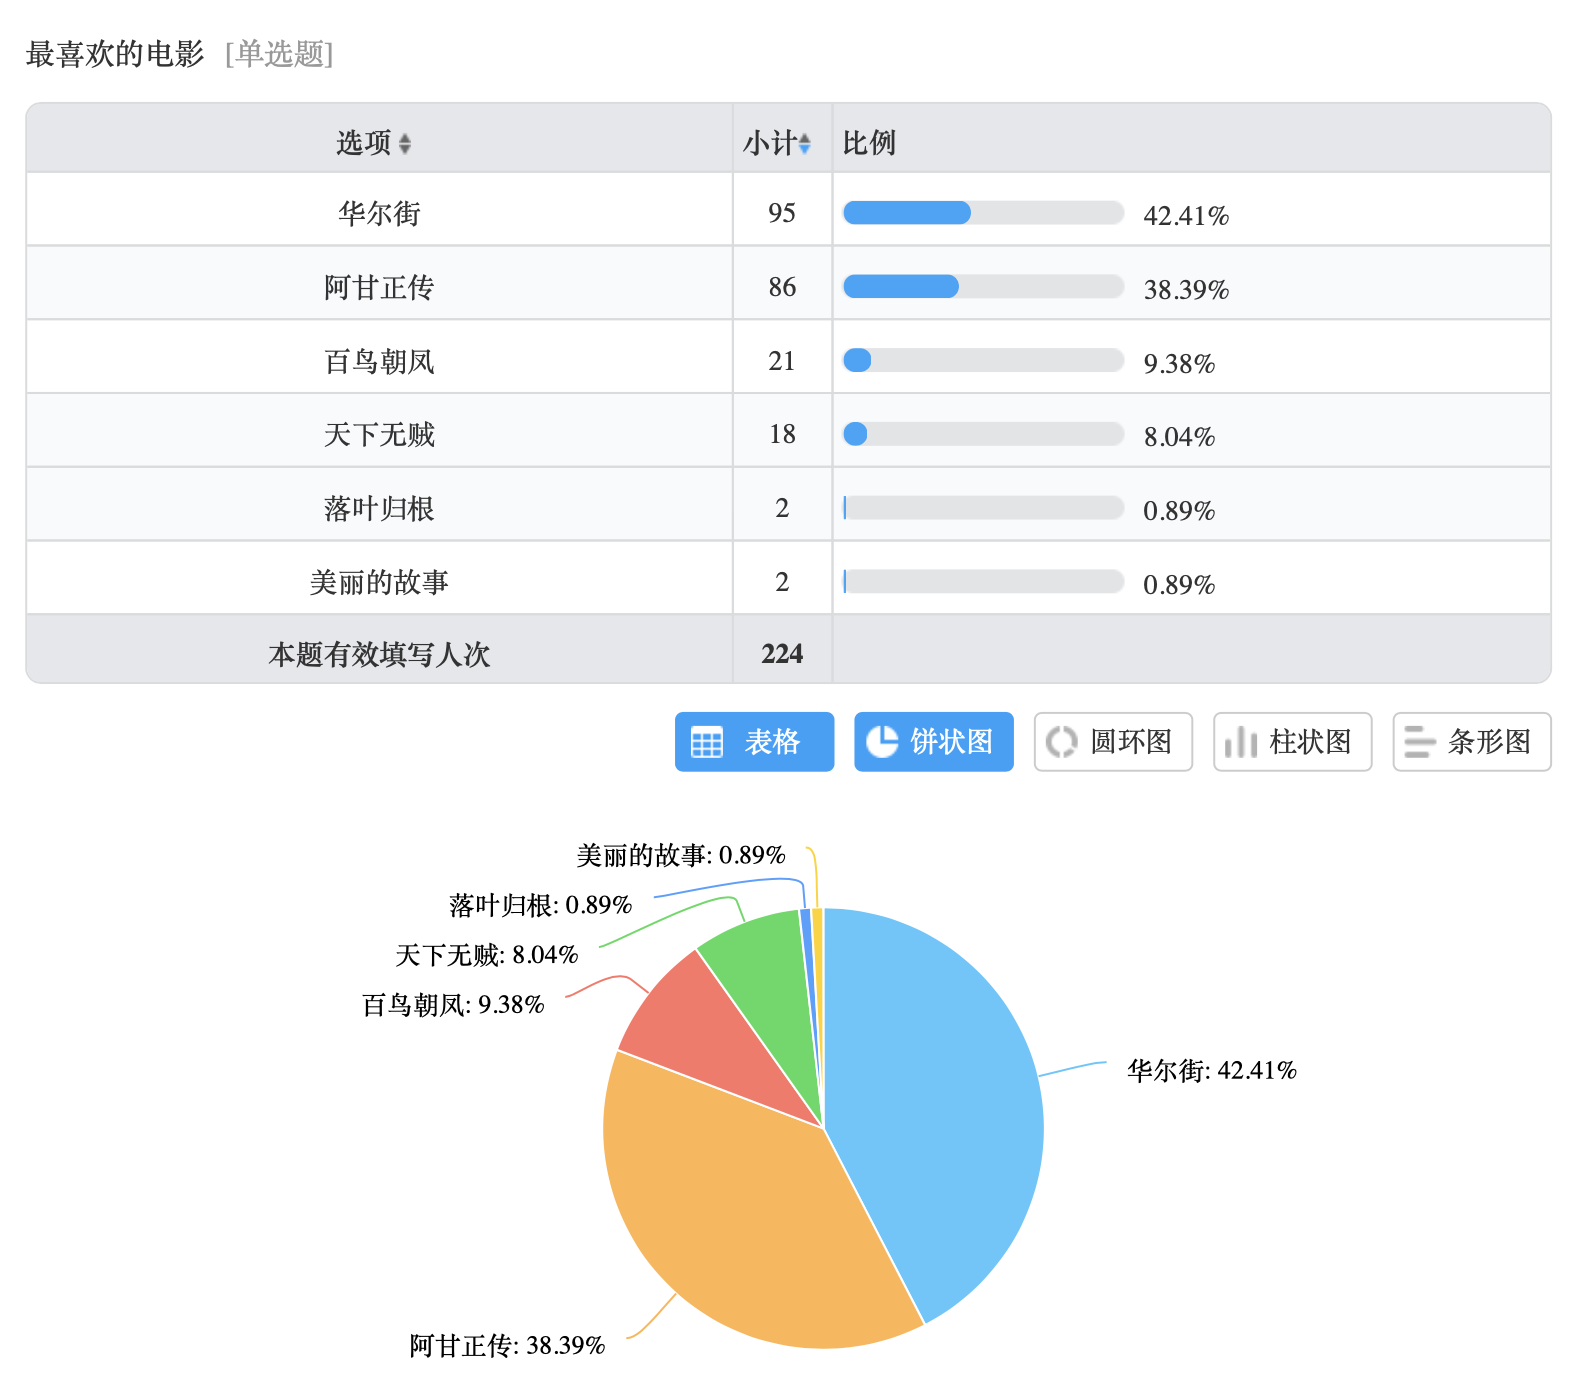The height and width of the screenshot is (1398, 1582).
Task: Click the 38.39% value in the table
Action: (1186, 289)
